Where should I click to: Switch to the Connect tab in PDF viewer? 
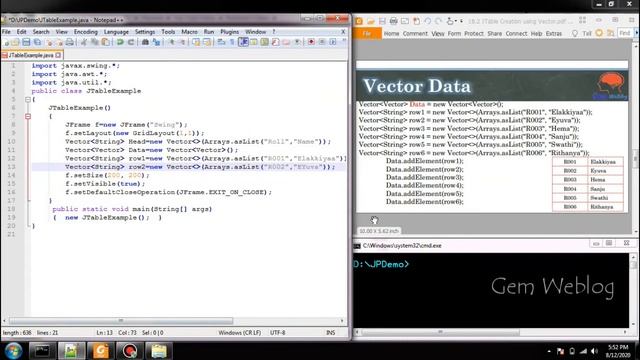516,33
